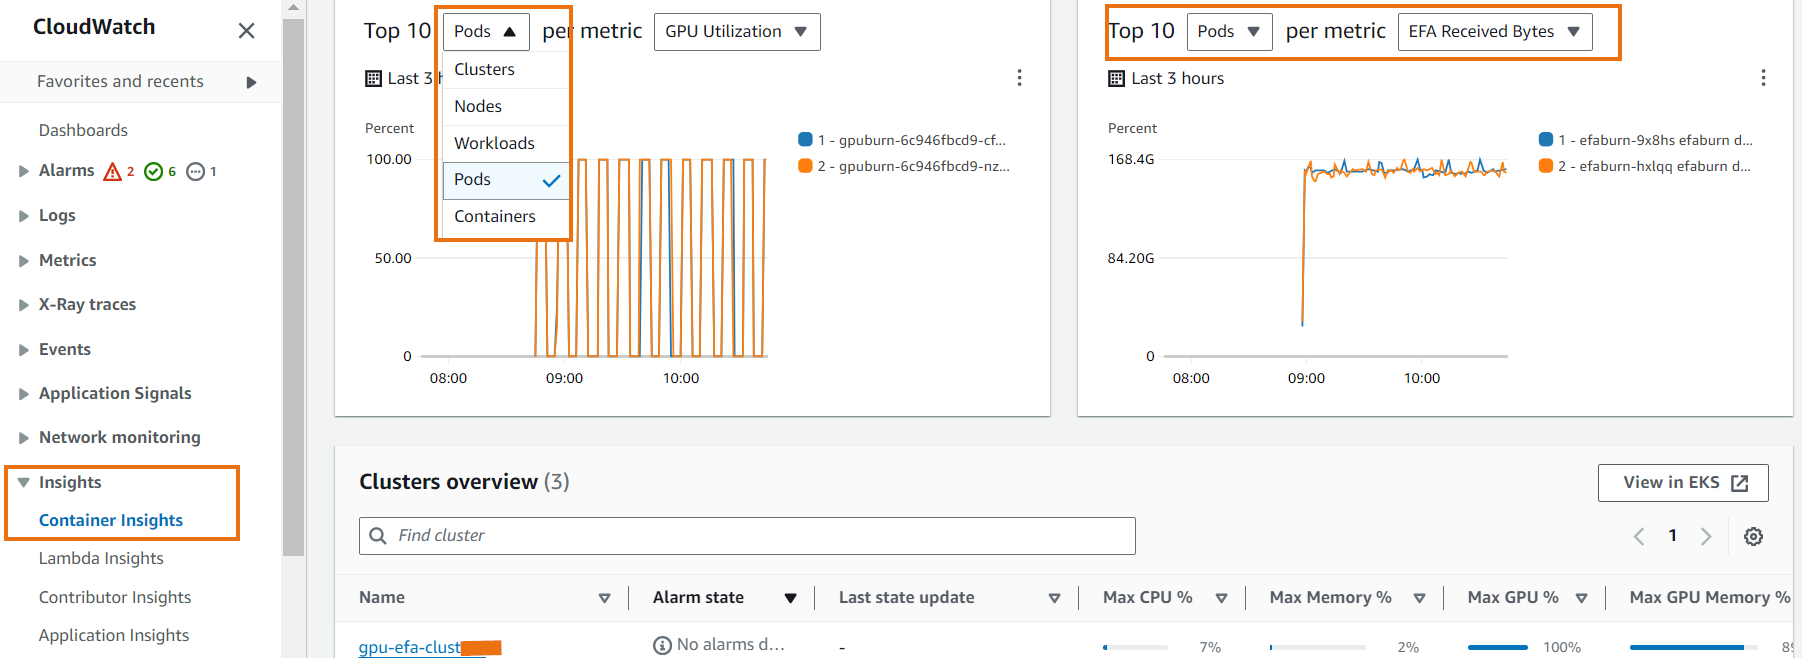This screenshot has width=1802, height=658.
Task: Click calendar icon beside Last 3 hours on right chart
Action: click(1117, 78)
